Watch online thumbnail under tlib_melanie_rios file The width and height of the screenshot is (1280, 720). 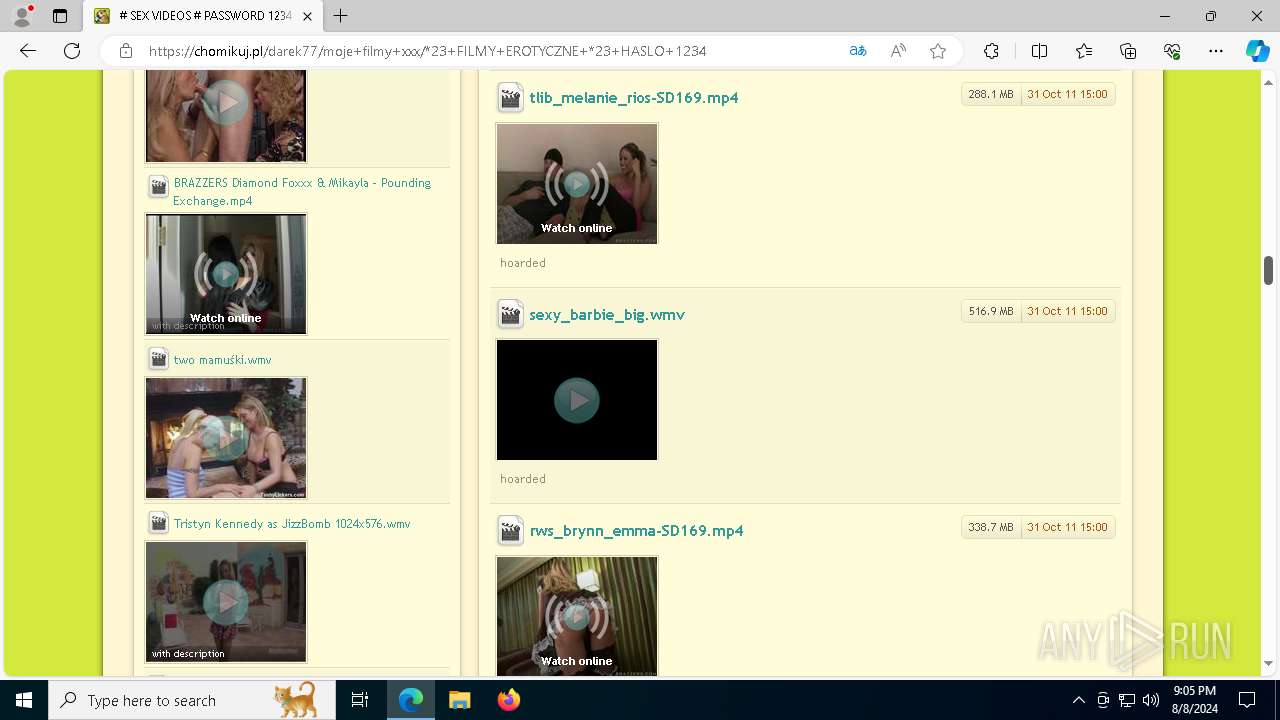coord(577,184)
